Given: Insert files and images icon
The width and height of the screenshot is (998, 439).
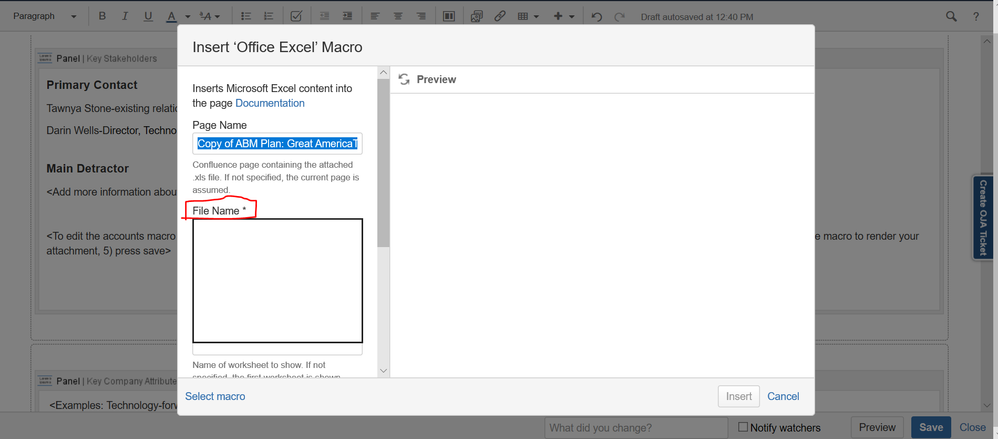Looking at the screenshot, I should tap(477, 17).
